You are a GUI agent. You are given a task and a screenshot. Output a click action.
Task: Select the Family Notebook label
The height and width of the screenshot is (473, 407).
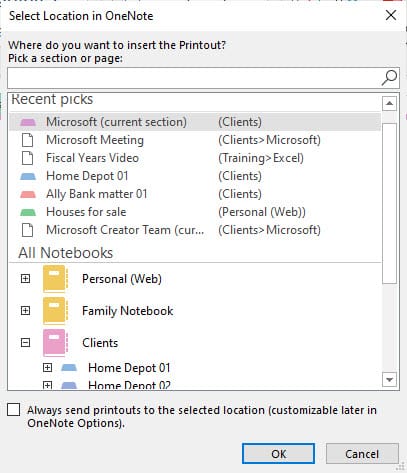coord(128,311)
